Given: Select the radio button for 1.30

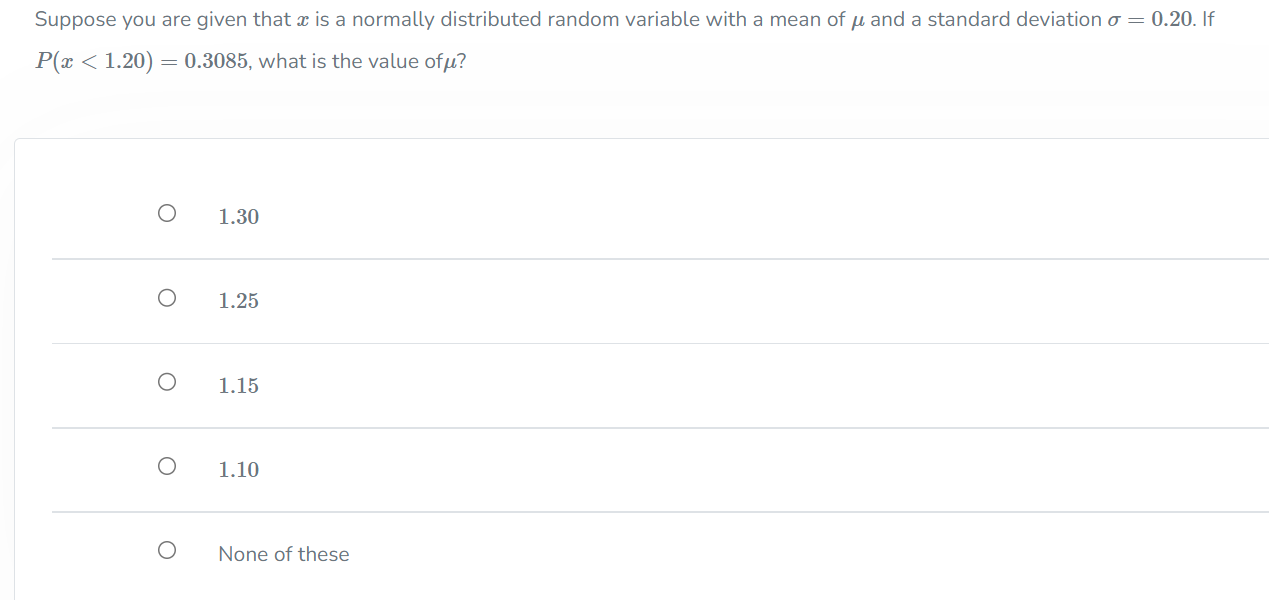Looking at the screenshot, I should click(167, 213).
